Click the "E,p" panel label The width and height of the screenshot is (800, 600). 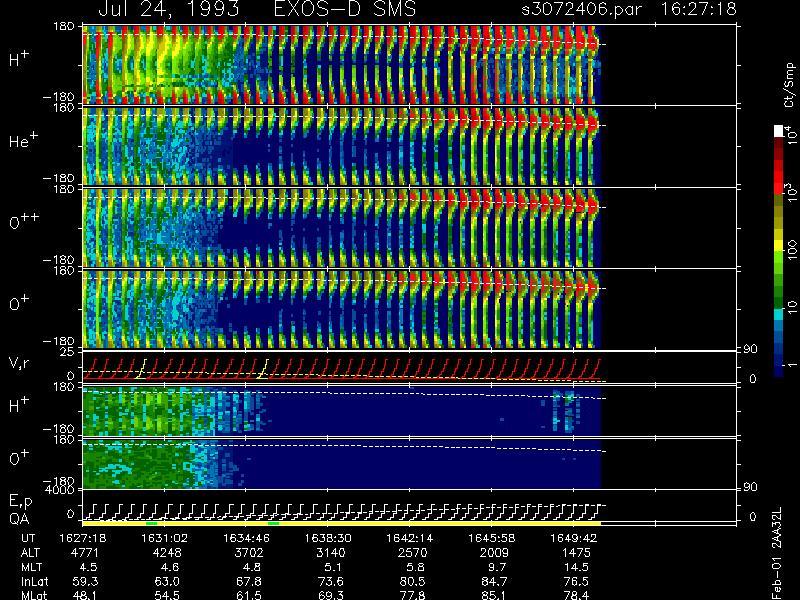click(20, 502)
